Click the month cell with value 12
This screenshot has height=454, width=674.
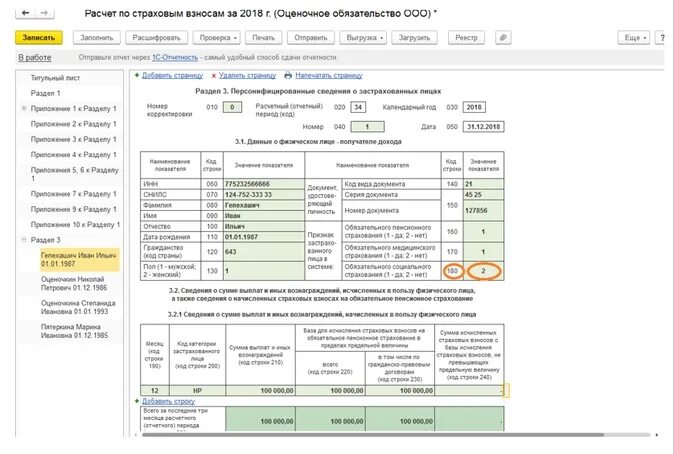tap(155, 390)
